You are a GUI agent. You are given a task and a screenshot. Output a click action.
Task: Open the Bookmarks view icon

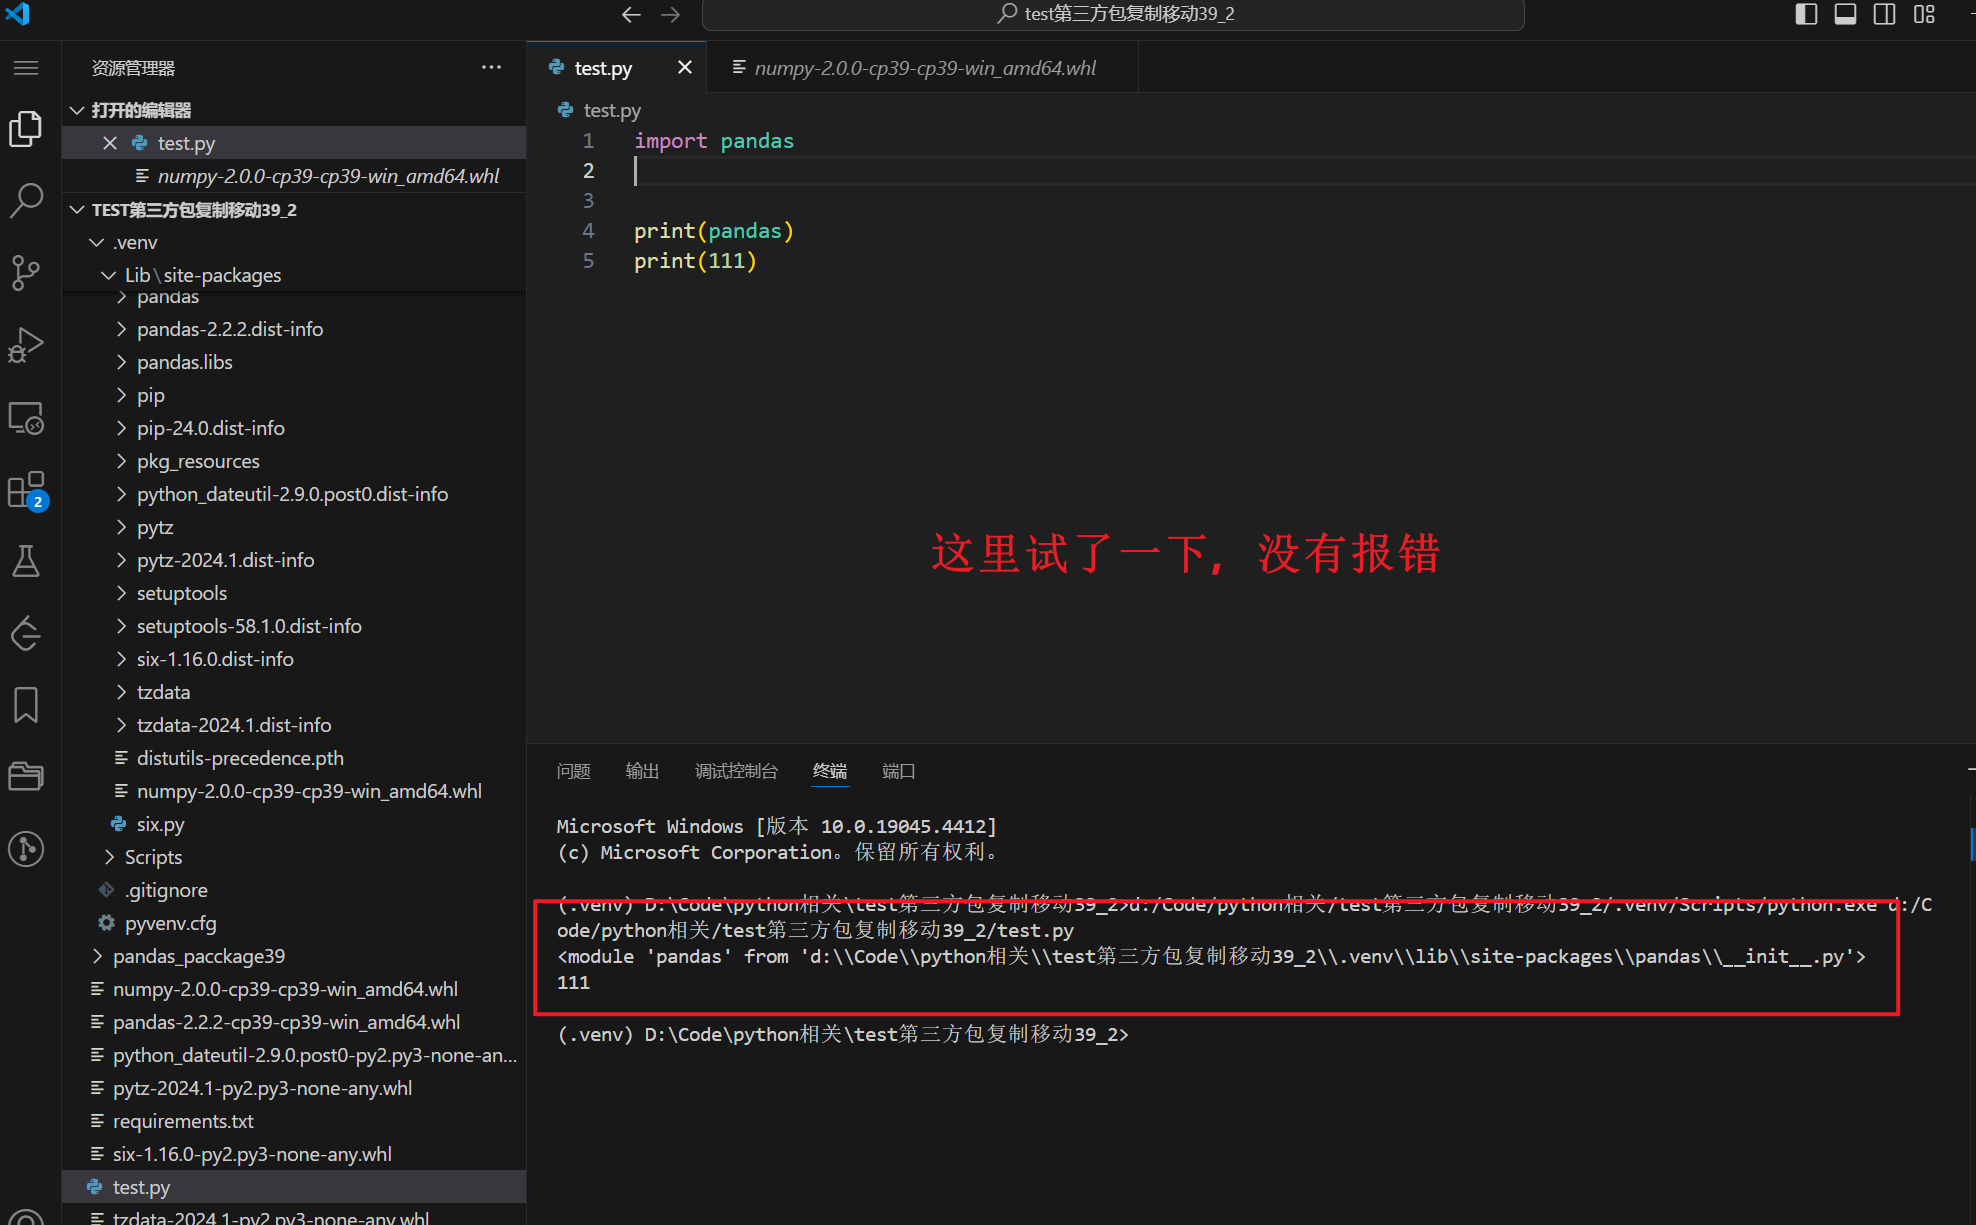tap(26, 705)
